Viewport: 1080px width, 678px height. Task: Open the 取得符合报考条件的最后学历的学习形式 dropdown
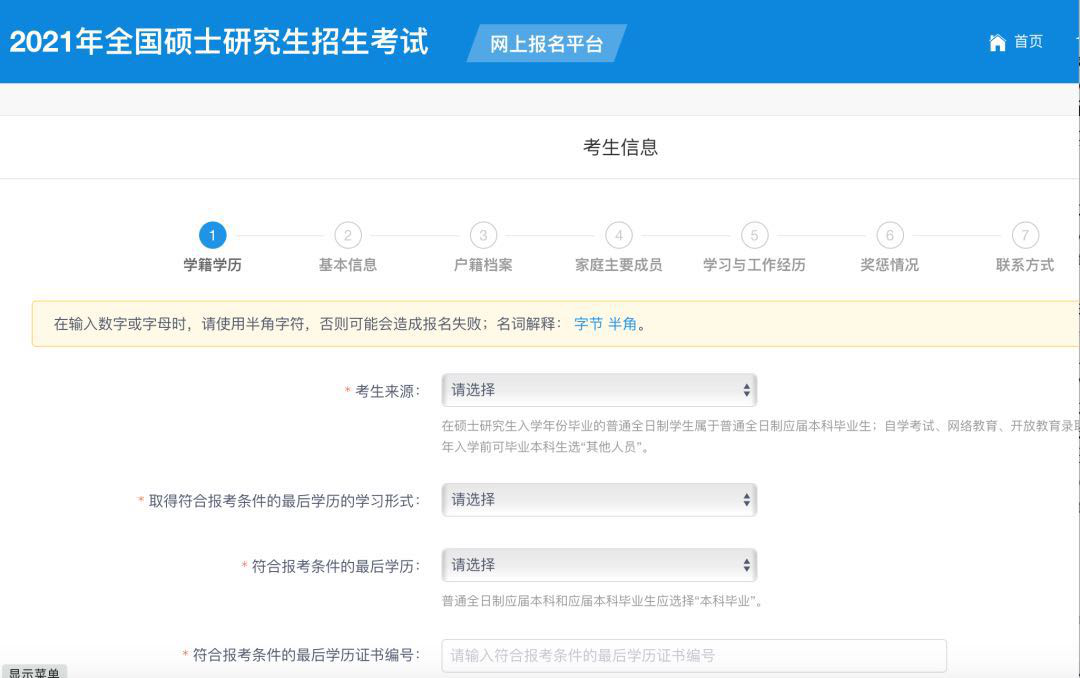(x=599, y=499)
